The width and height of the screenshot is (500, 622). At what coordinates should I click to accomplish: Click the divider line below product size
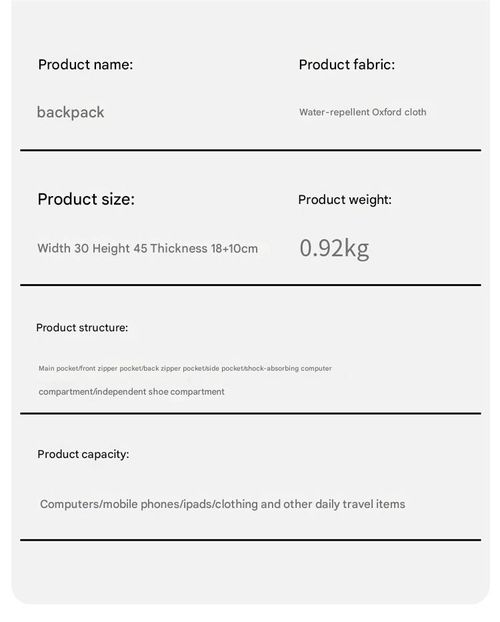[250, 285]
